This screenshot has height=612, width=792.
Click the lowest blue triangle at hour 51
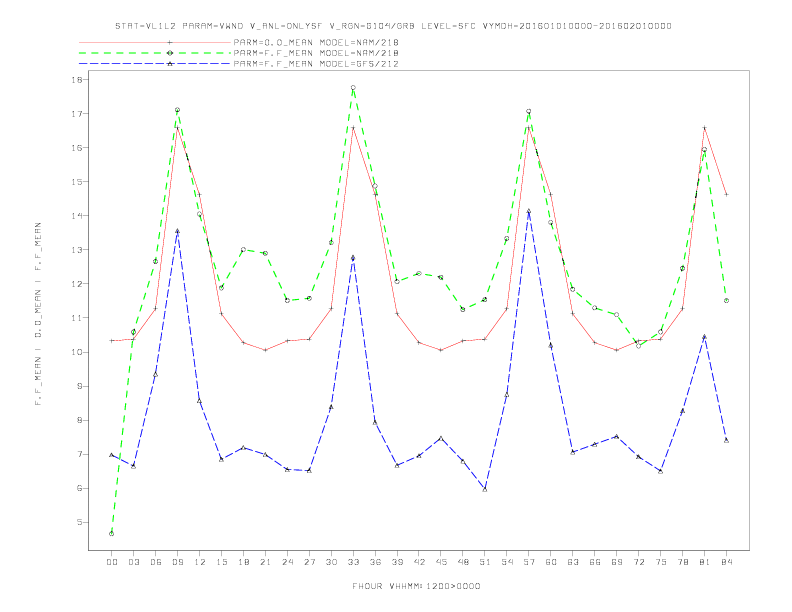485,489
